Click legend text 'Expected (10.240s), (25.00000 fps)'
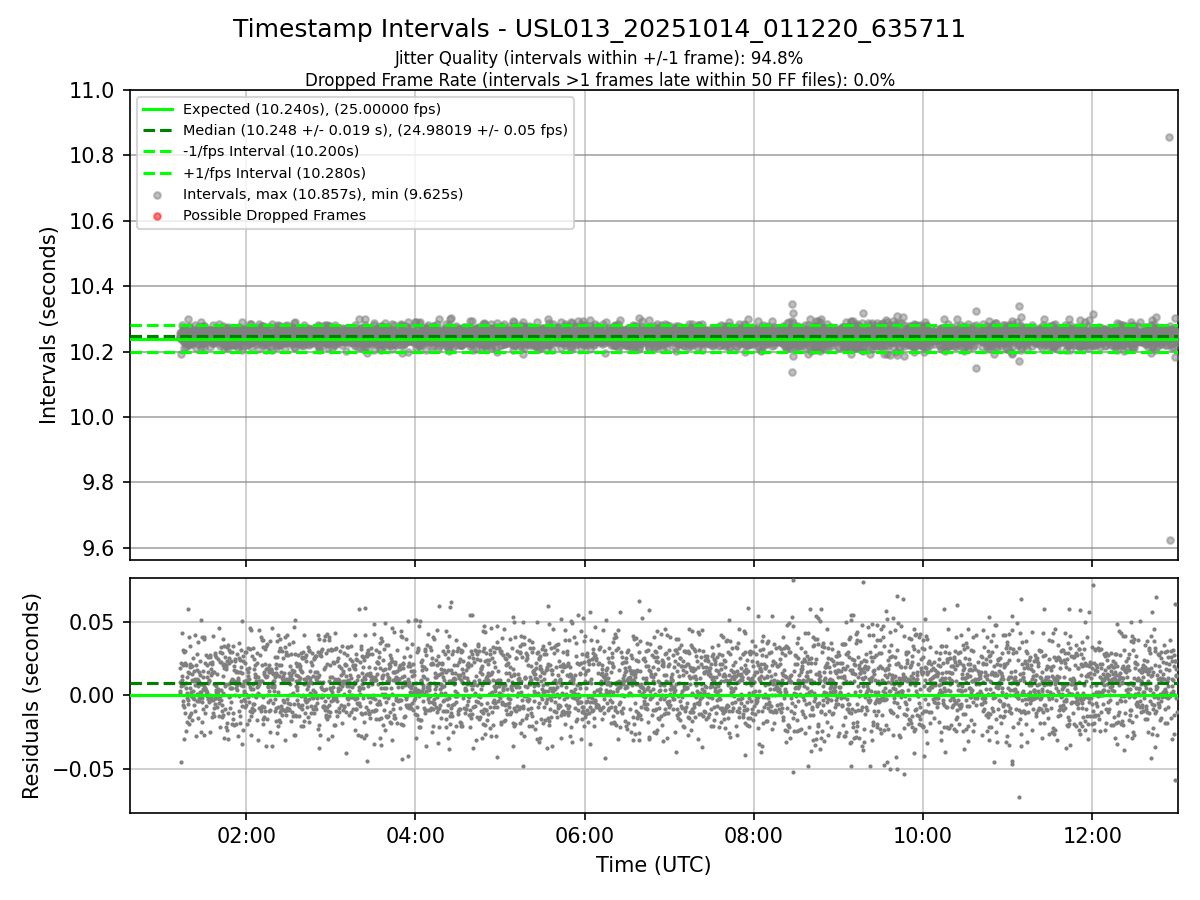The width and height of the screenshot is (1200, 900). (x=312, y=109)
